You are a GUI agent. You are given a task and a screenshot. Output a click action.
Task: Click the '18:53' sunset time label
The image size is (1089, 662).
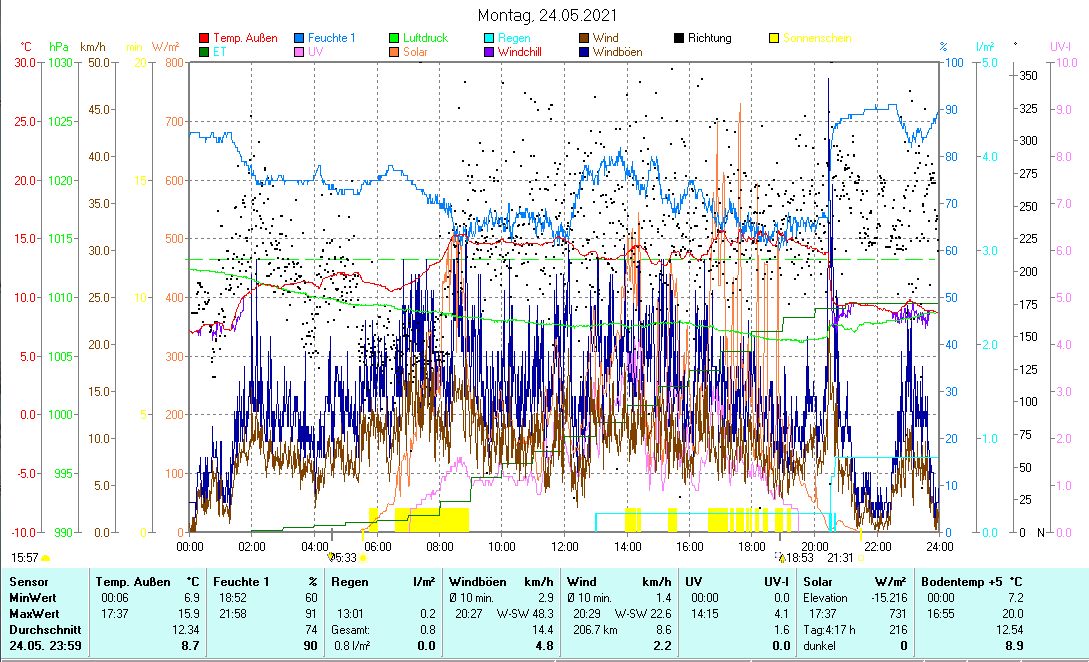(x=800, y=558)
